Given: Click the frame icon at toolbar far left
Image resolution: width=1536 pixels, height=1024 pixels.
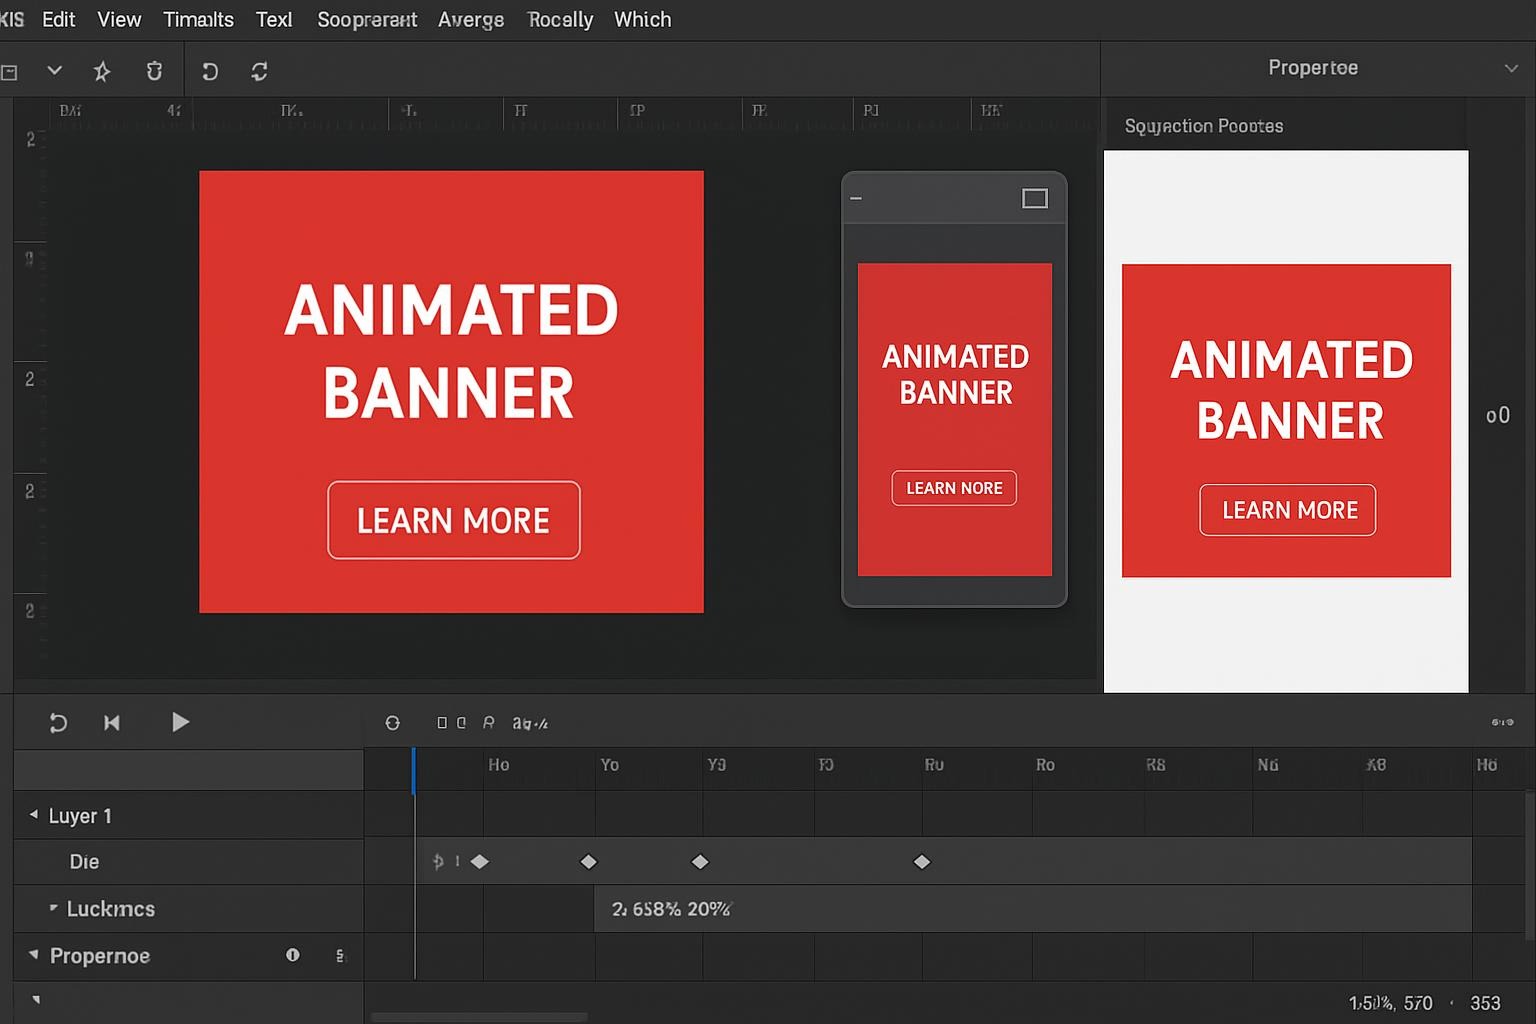Looking at the screenshot, I should click(10, 71).
